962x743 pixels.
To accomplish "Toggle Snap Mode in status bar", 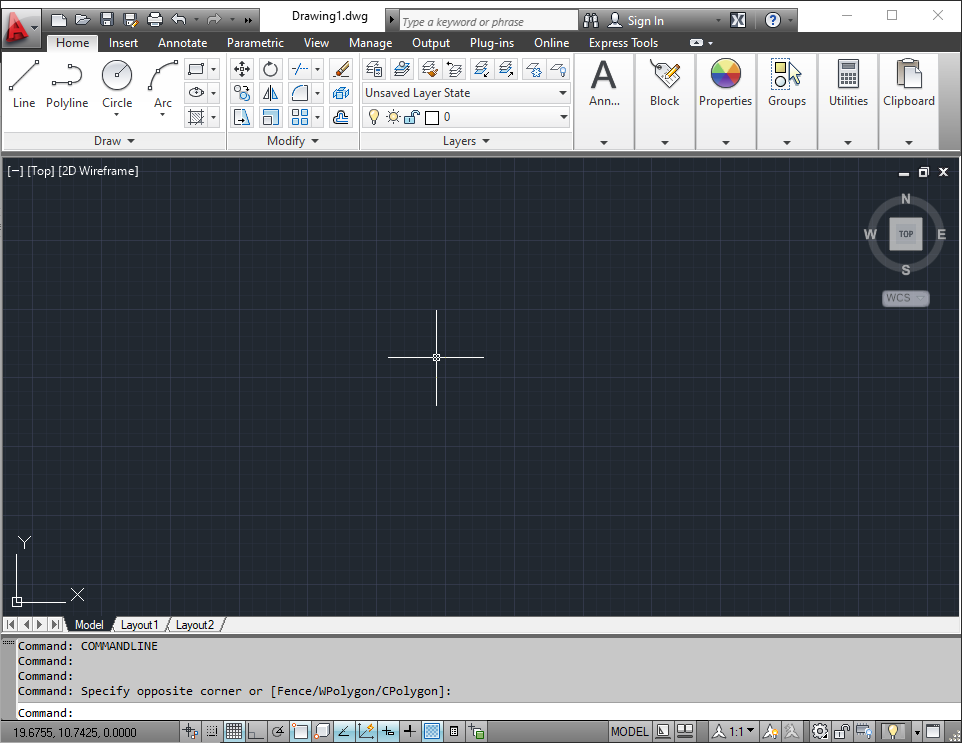I will click(212, 731).
